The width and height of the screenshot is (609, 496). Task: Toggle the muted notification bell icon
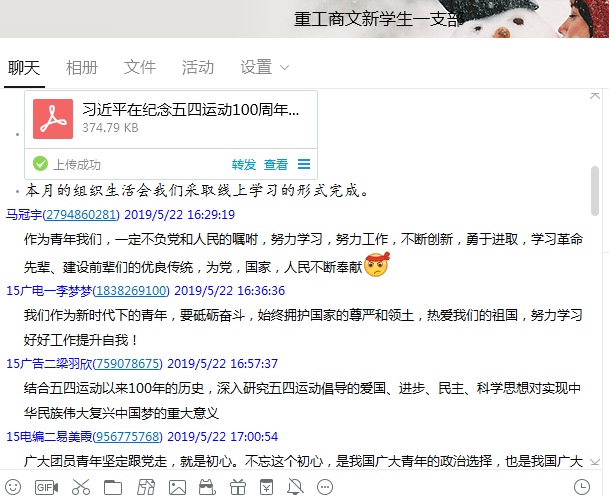[295, 487]
